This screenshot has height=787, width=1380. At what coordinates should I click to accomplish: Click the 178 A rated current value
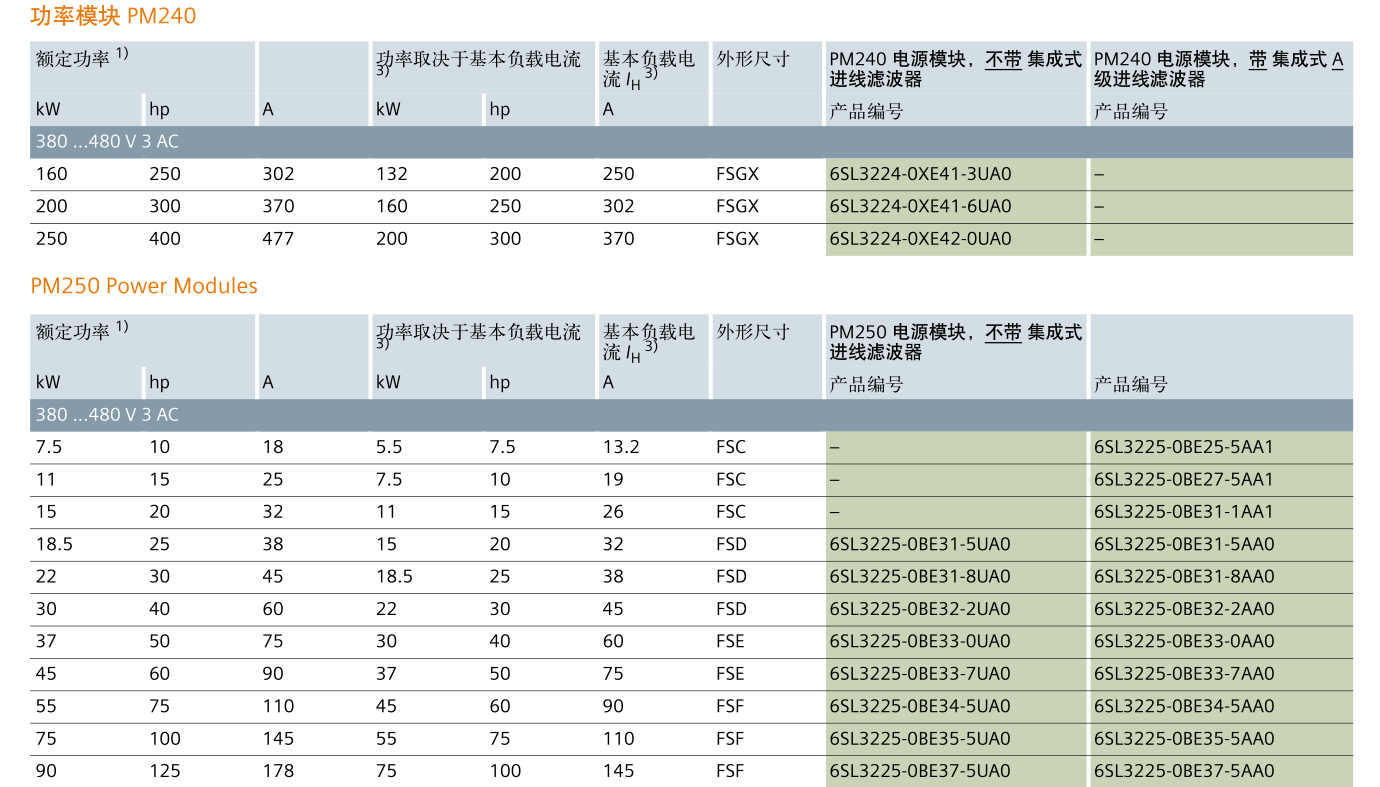point(279,771)
